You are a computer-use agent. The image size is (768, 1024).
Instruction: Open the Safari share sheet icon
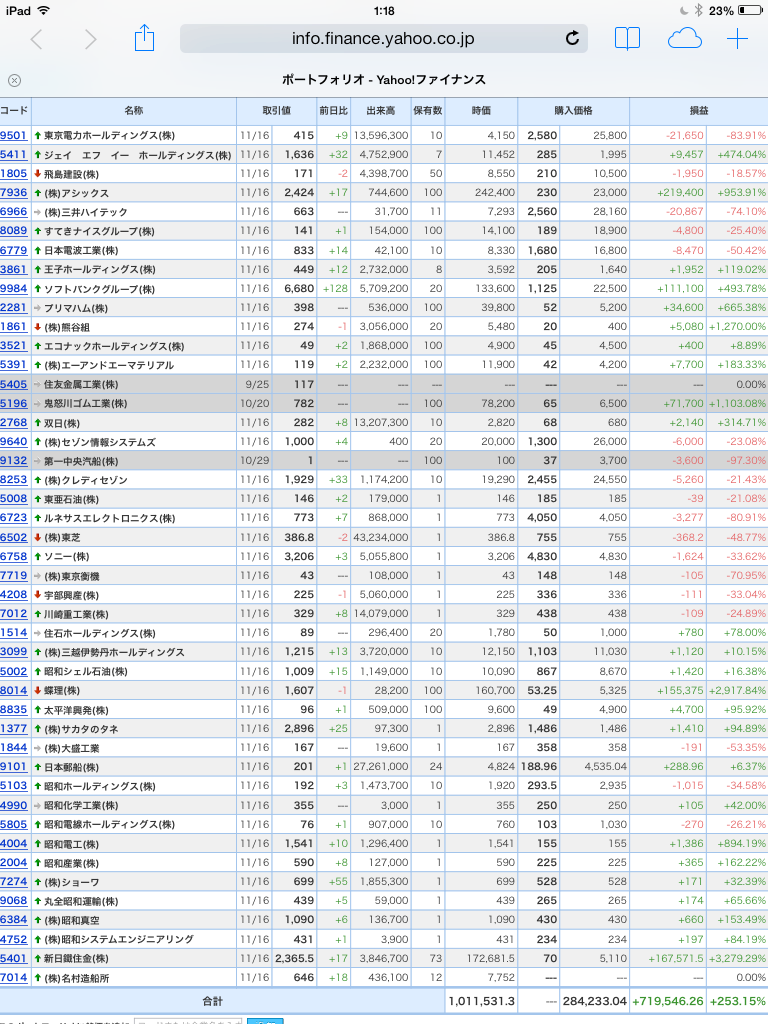point(144,38)
